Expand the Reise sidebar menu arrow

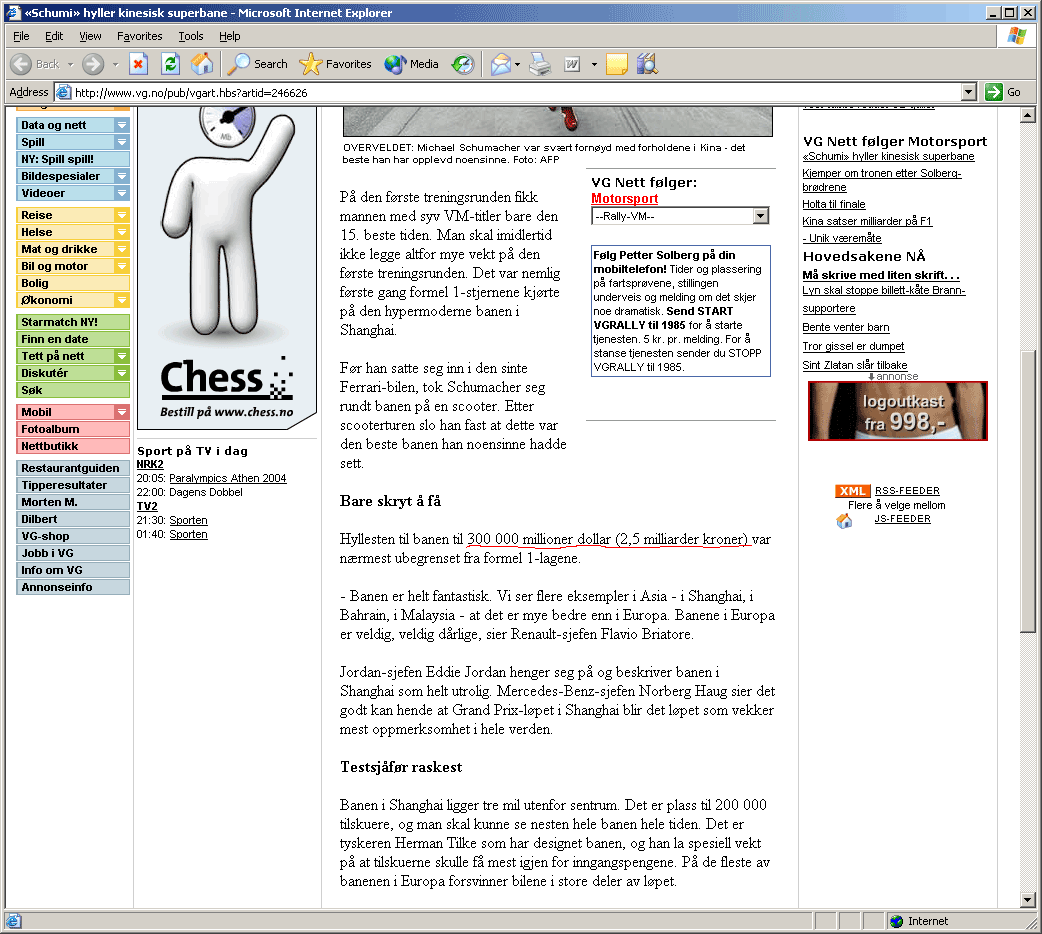click(x=122, y=215)
